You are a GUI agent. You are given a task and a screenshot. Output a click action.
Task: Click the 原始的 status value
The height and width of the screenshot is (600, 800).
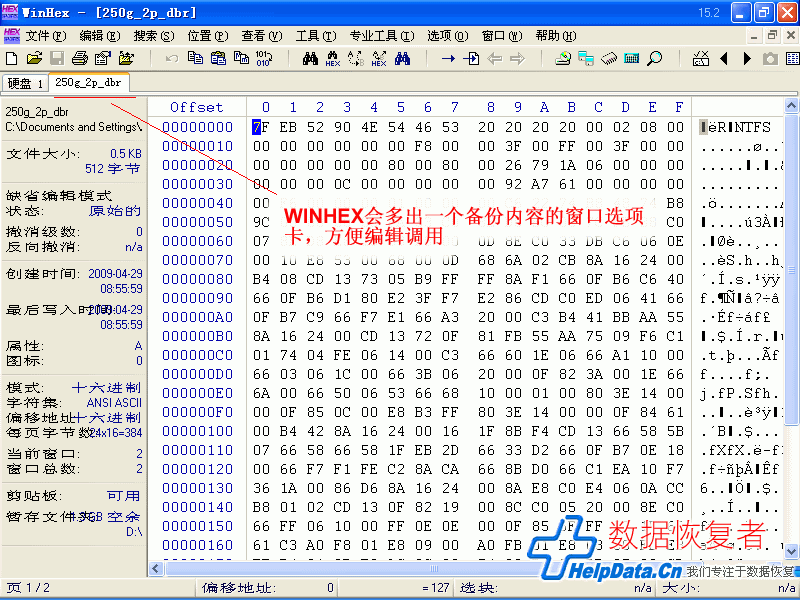[x=114, y=211]
